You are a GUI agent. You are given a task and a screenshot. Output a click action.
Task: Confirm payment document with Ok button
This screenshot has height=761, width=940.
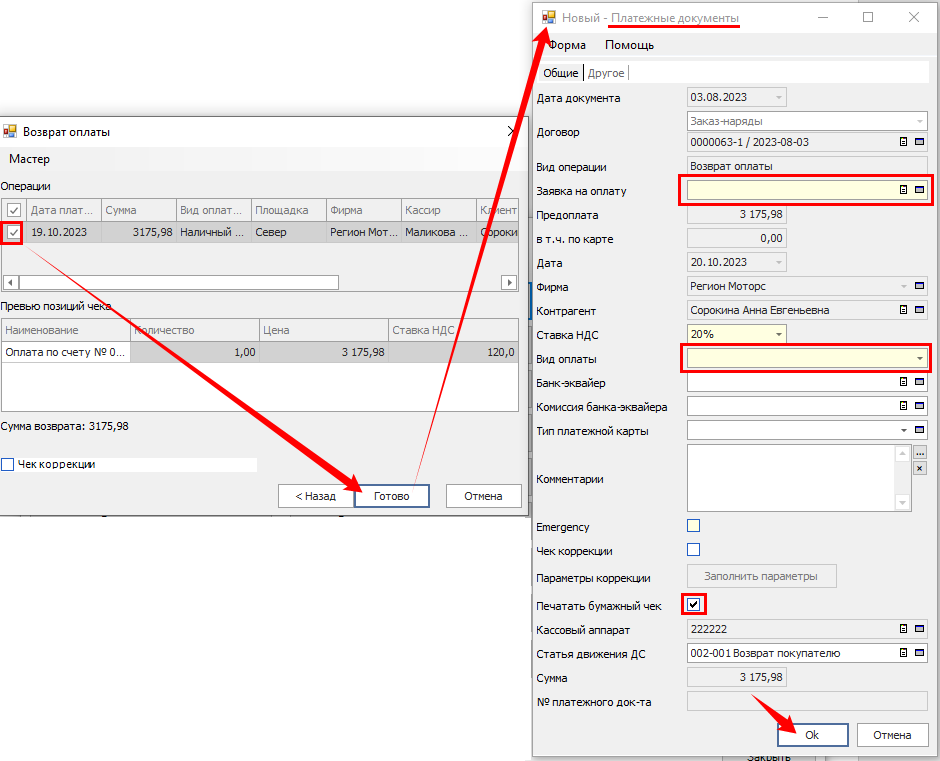(x=812, y=735)
